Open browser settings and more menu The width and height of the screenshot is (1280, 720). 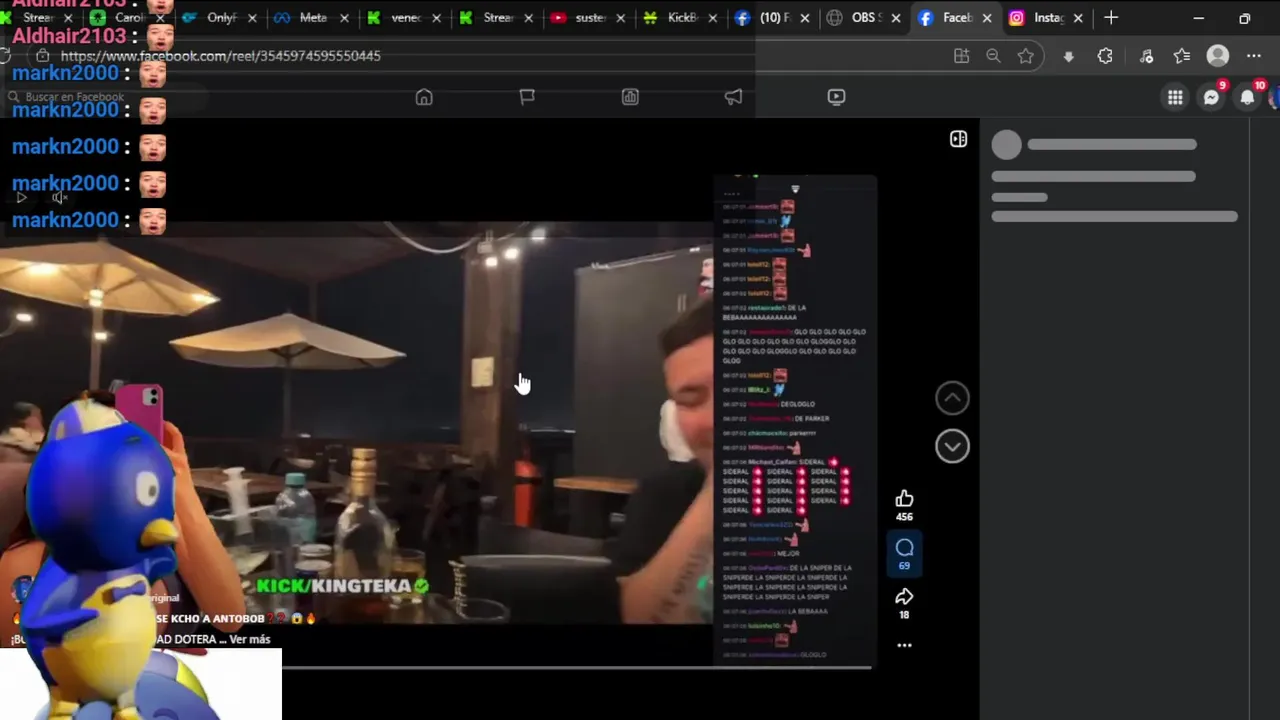[x=1254, y=56]
